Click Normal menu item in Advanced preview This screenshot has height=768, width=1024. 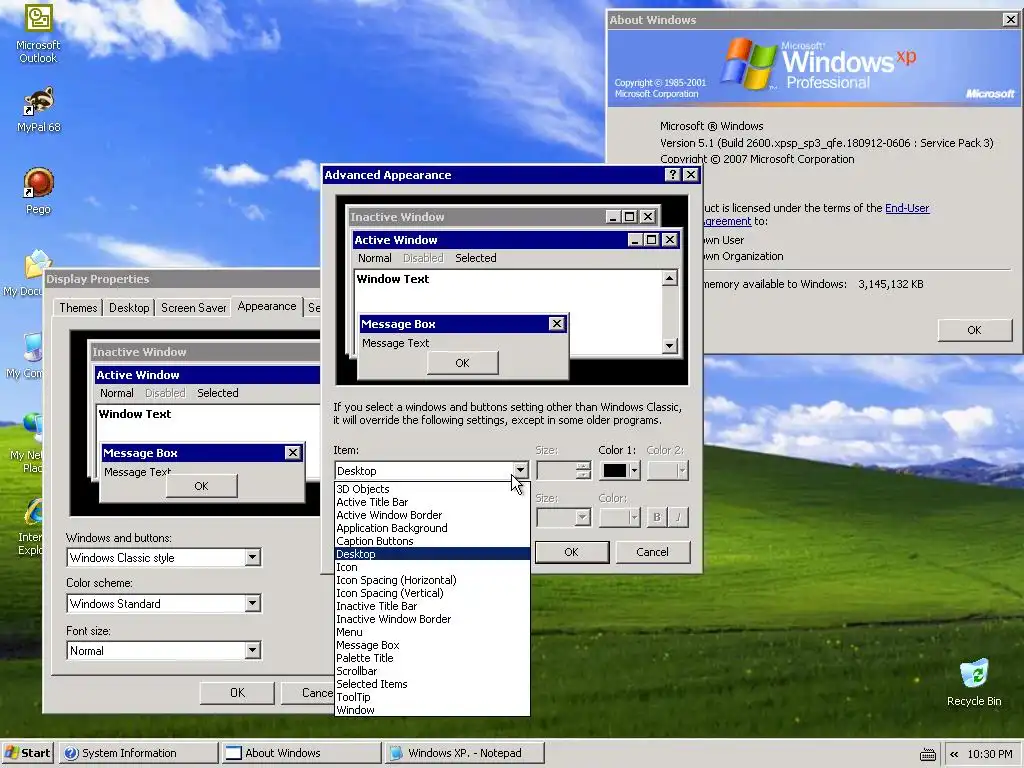pos(375,258)
